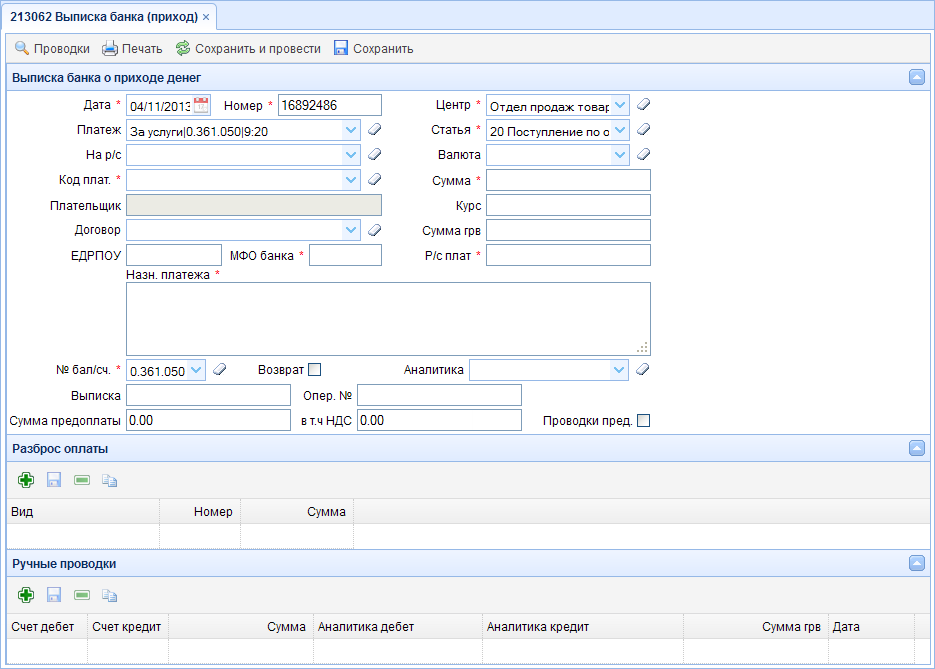The image size is (935, 669).
Task: Expand the Код плат. dropdown
Action: pos(351,179)
